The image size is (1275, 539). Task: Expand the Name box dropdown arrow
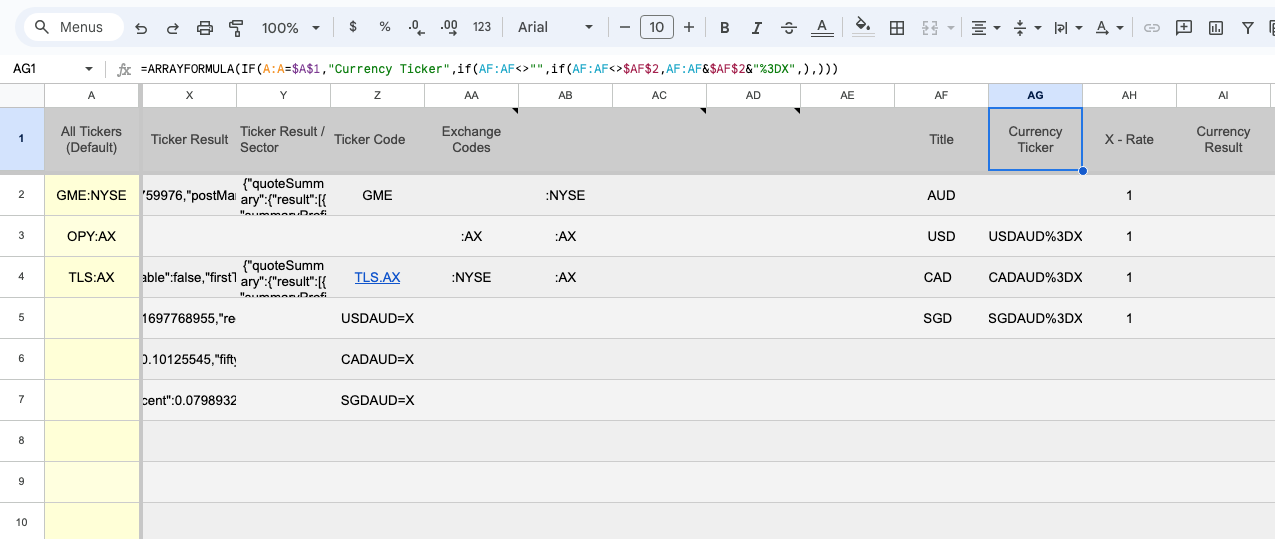89,69
